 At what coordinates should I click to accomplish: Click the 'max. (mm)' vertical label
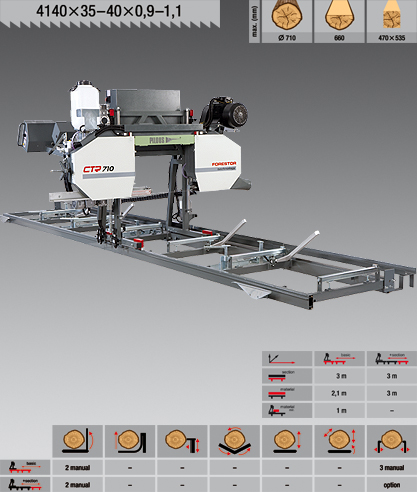pyautogui.click(x=255, y=21)
